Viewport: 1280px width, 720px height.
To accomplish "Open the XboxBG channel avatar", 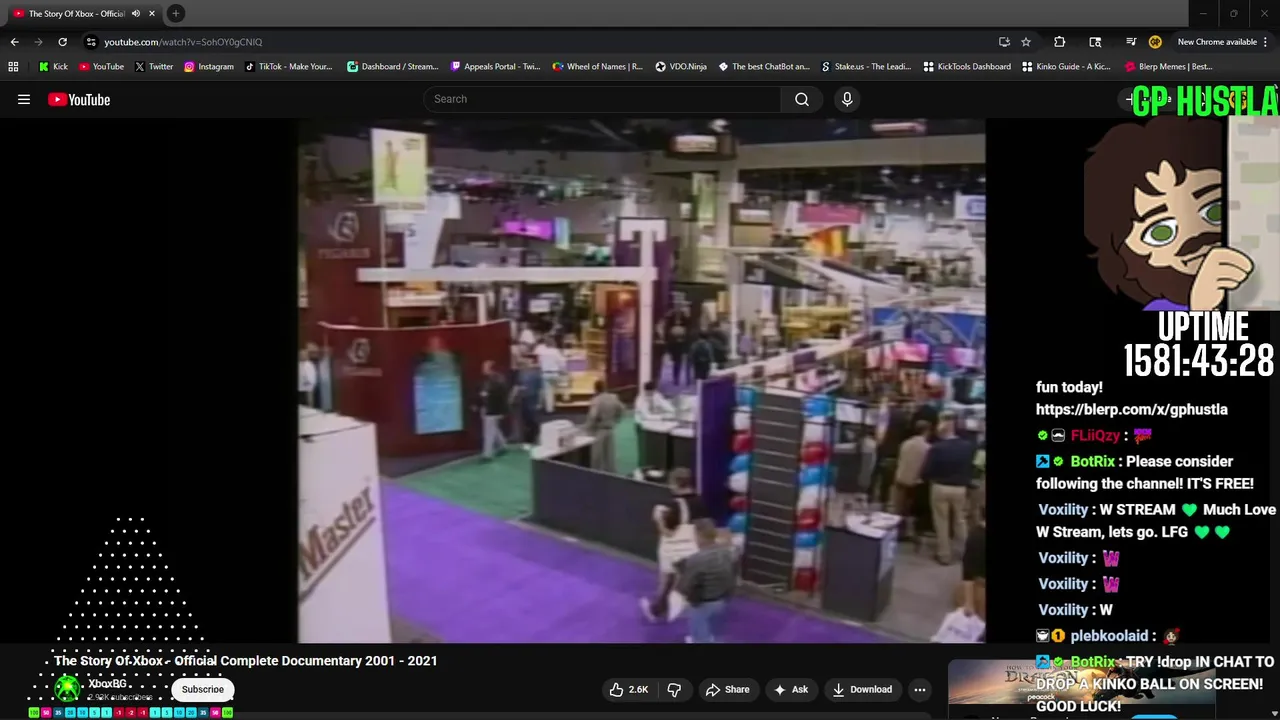I will 68,689.
